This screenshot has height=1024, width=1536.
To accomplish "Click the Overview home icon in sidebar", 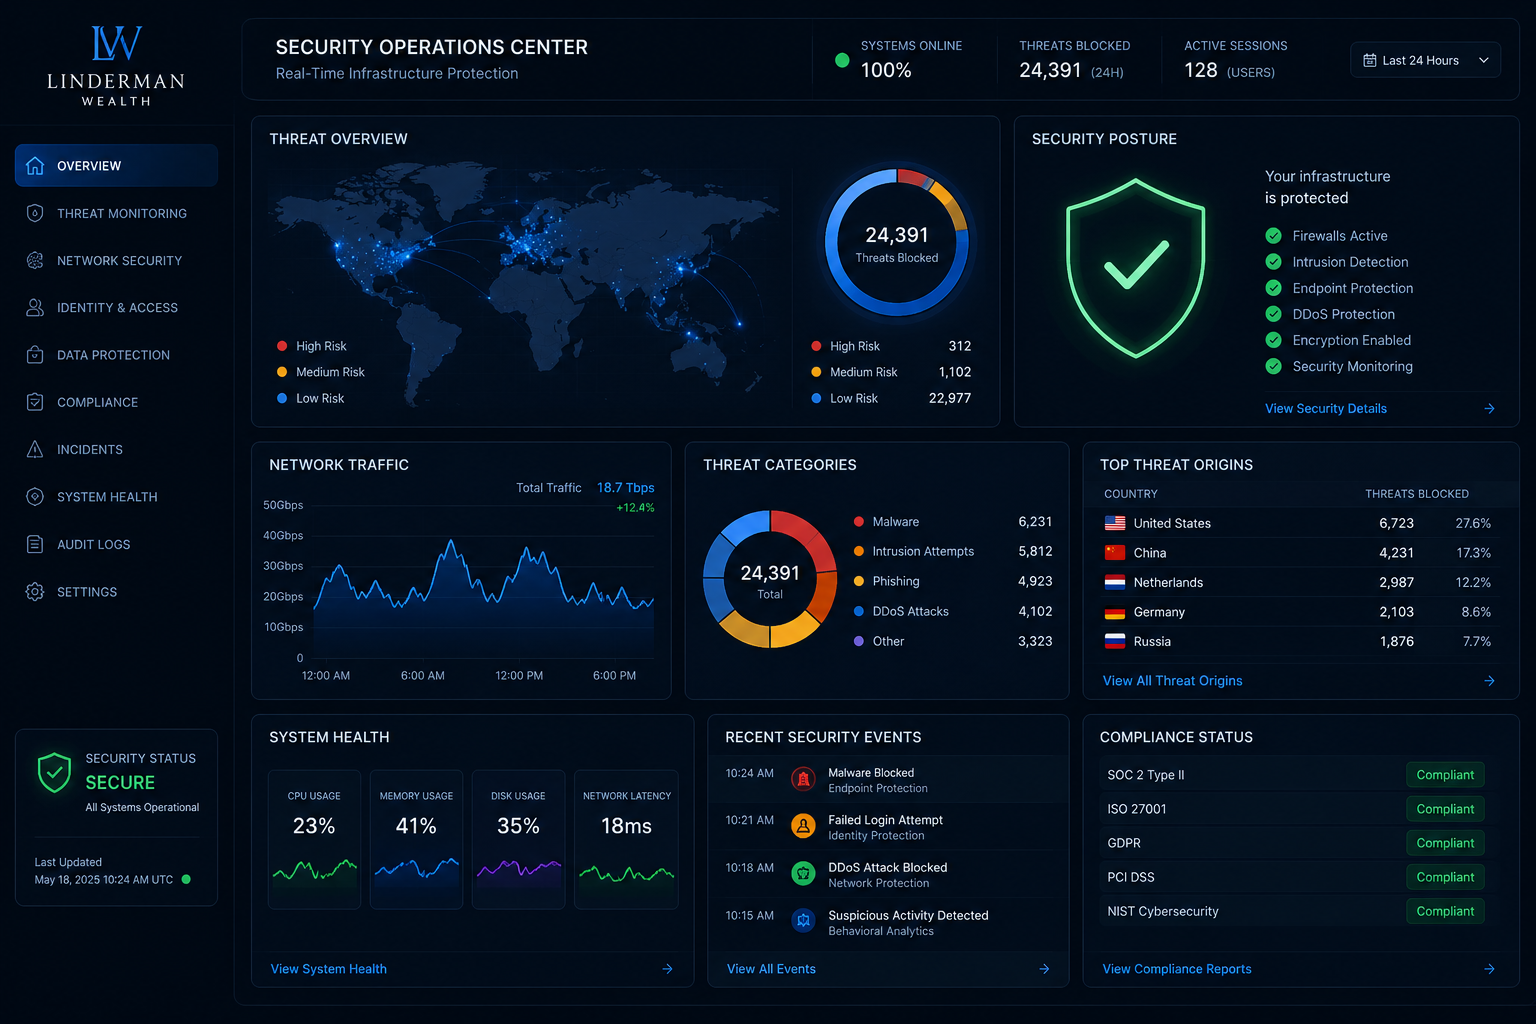I will (x=35, y=166).
